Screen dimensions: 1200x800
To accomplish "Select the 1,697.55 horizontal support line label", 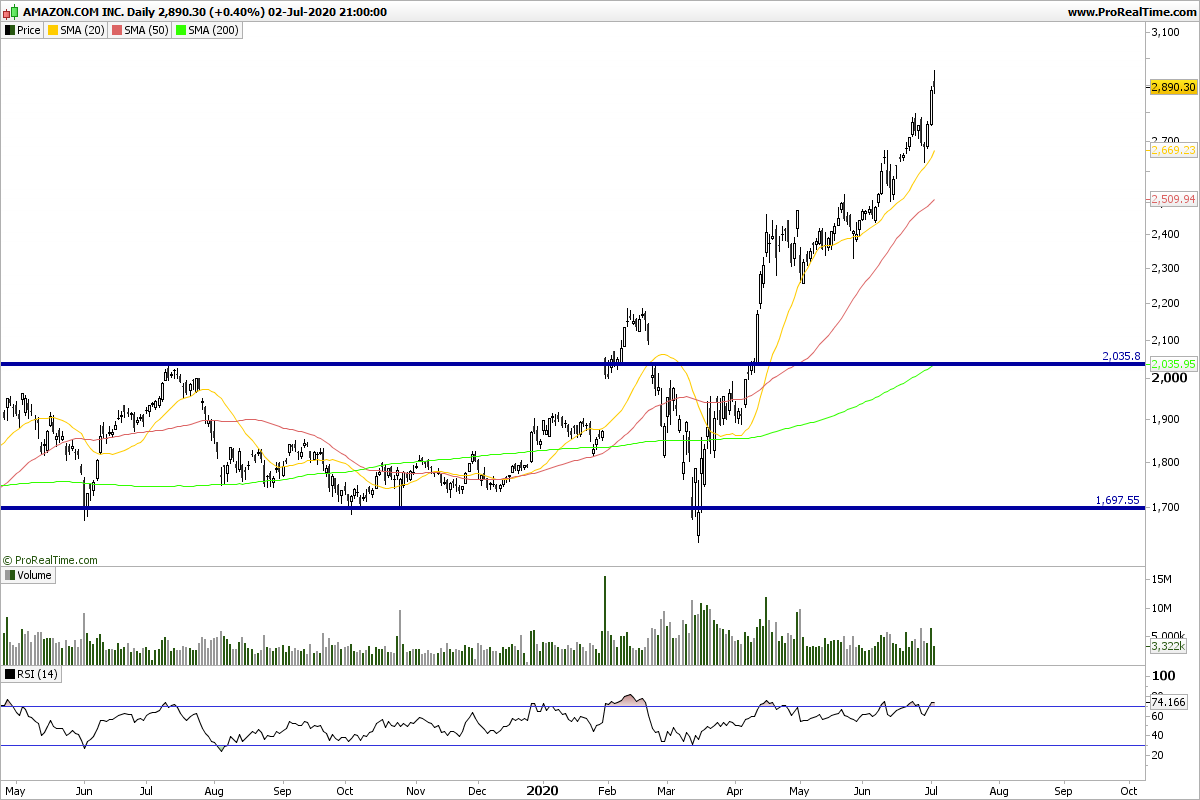I will click(x=1118, y=499).
